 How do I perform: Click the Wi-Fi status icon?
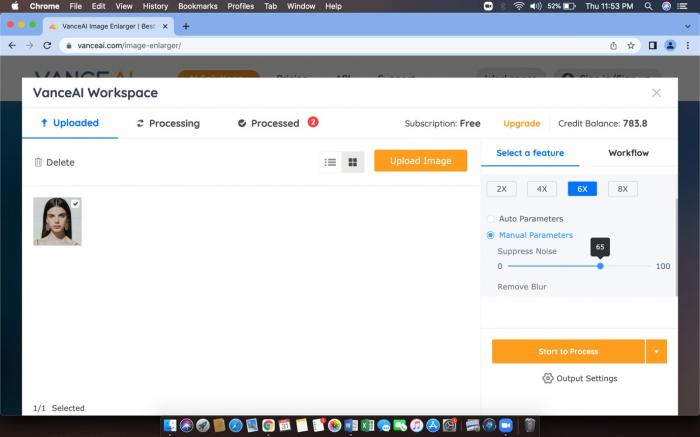tap(518, 6)
